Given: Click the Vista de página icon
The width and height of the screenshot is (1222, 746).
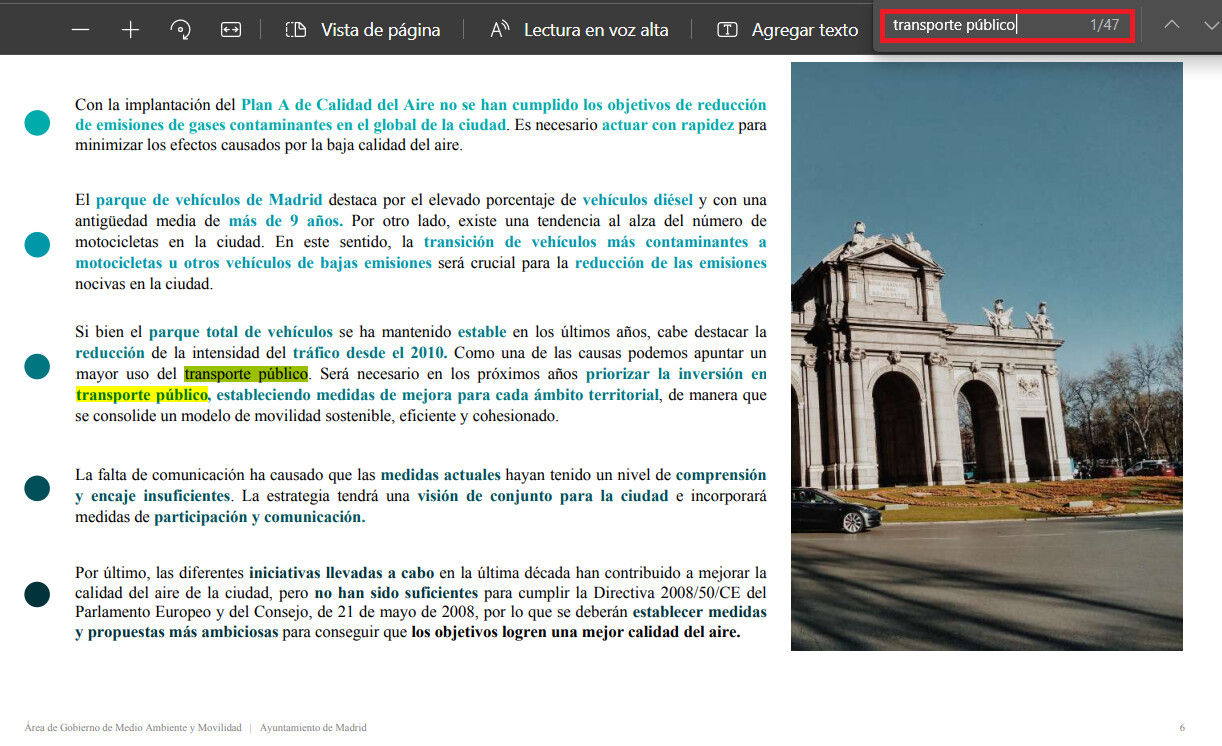Looking at the screenshot, I should click(x=296, y=30).
